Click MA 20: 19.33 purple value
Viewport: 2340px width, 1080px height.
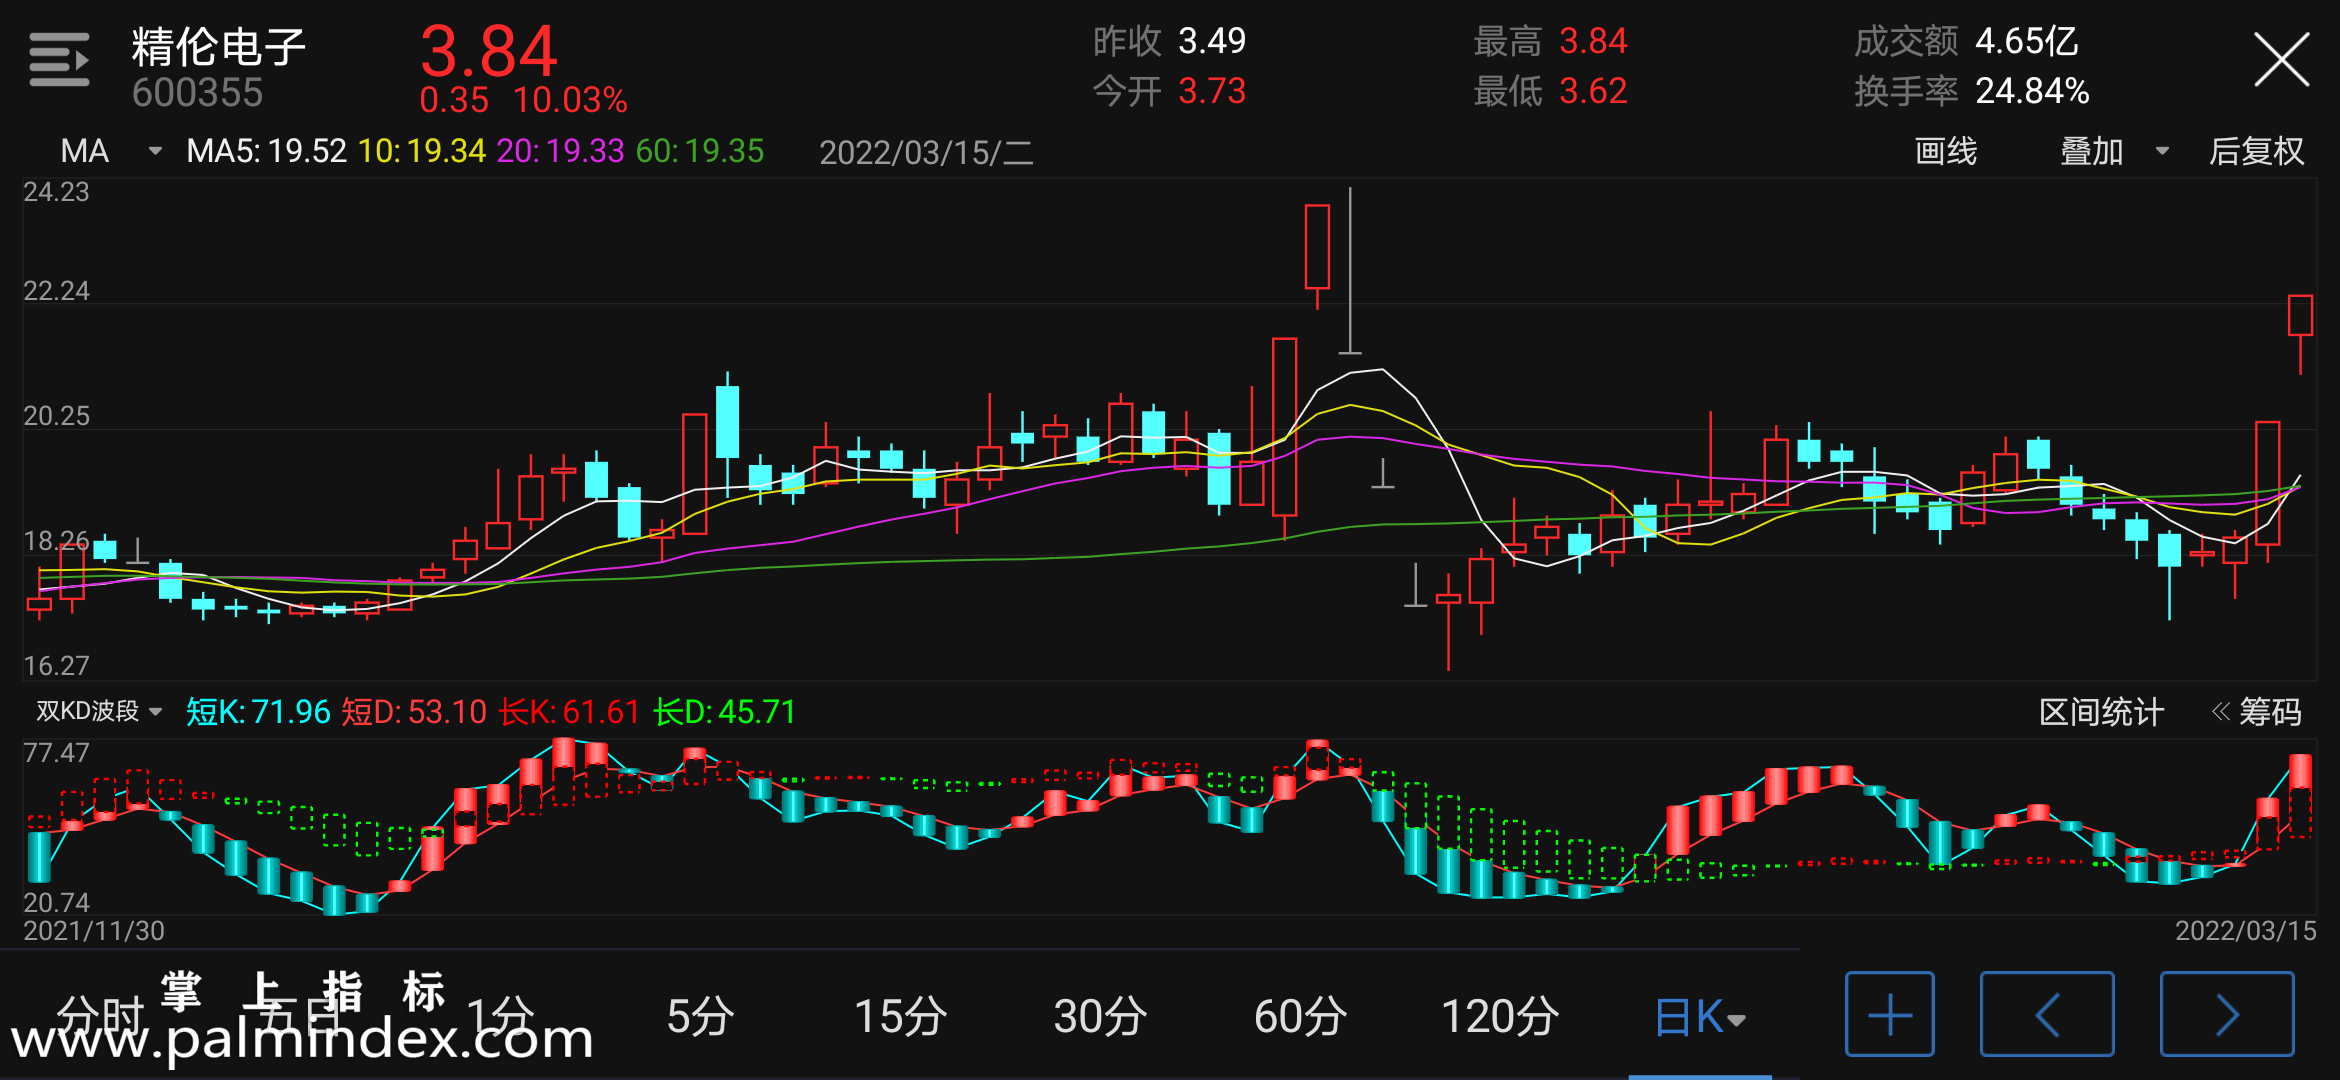click(x=560, y=151)
